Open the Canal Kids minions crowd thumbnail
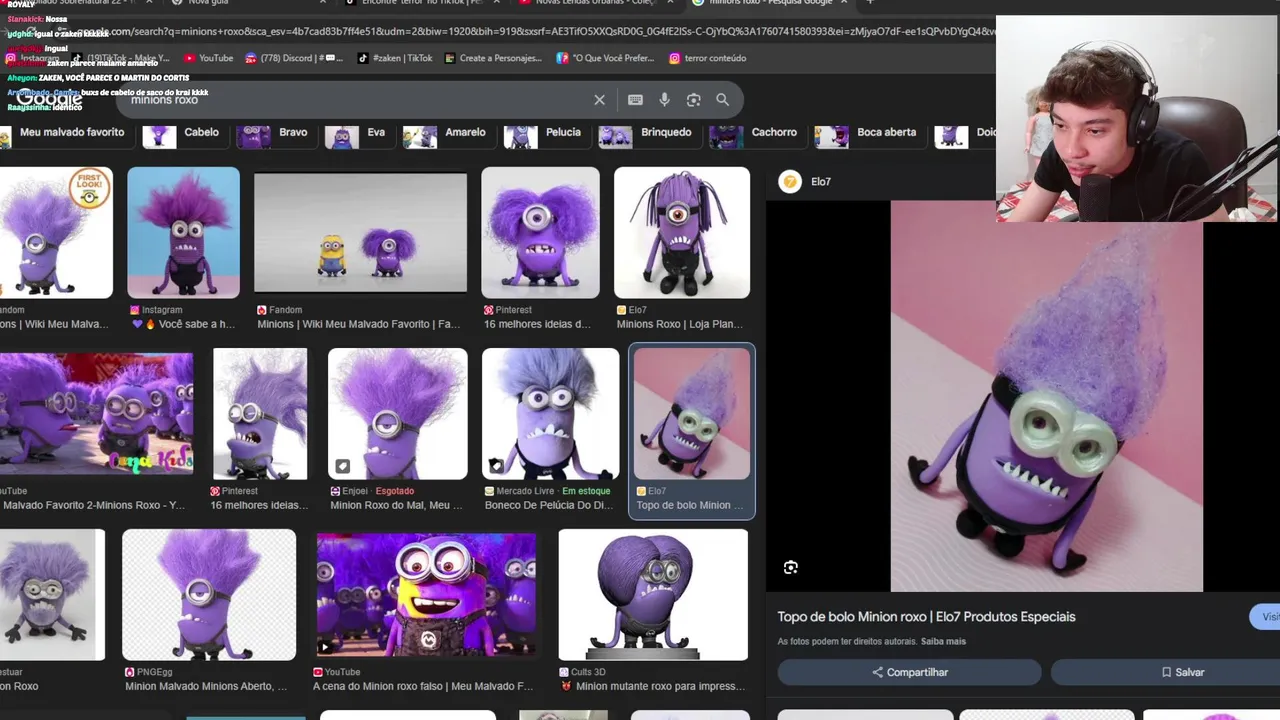Viewport: 1280px width, 720px height. [x=96, y=413]
